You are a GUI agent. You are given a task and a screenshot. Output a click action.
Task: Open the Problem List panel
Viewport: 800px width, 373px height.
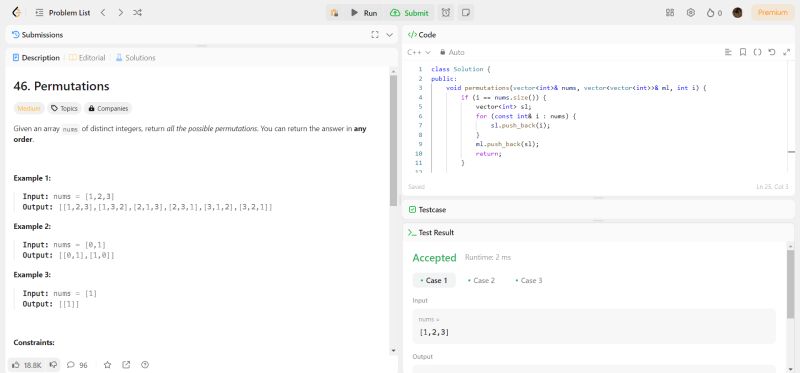point(63,13)
